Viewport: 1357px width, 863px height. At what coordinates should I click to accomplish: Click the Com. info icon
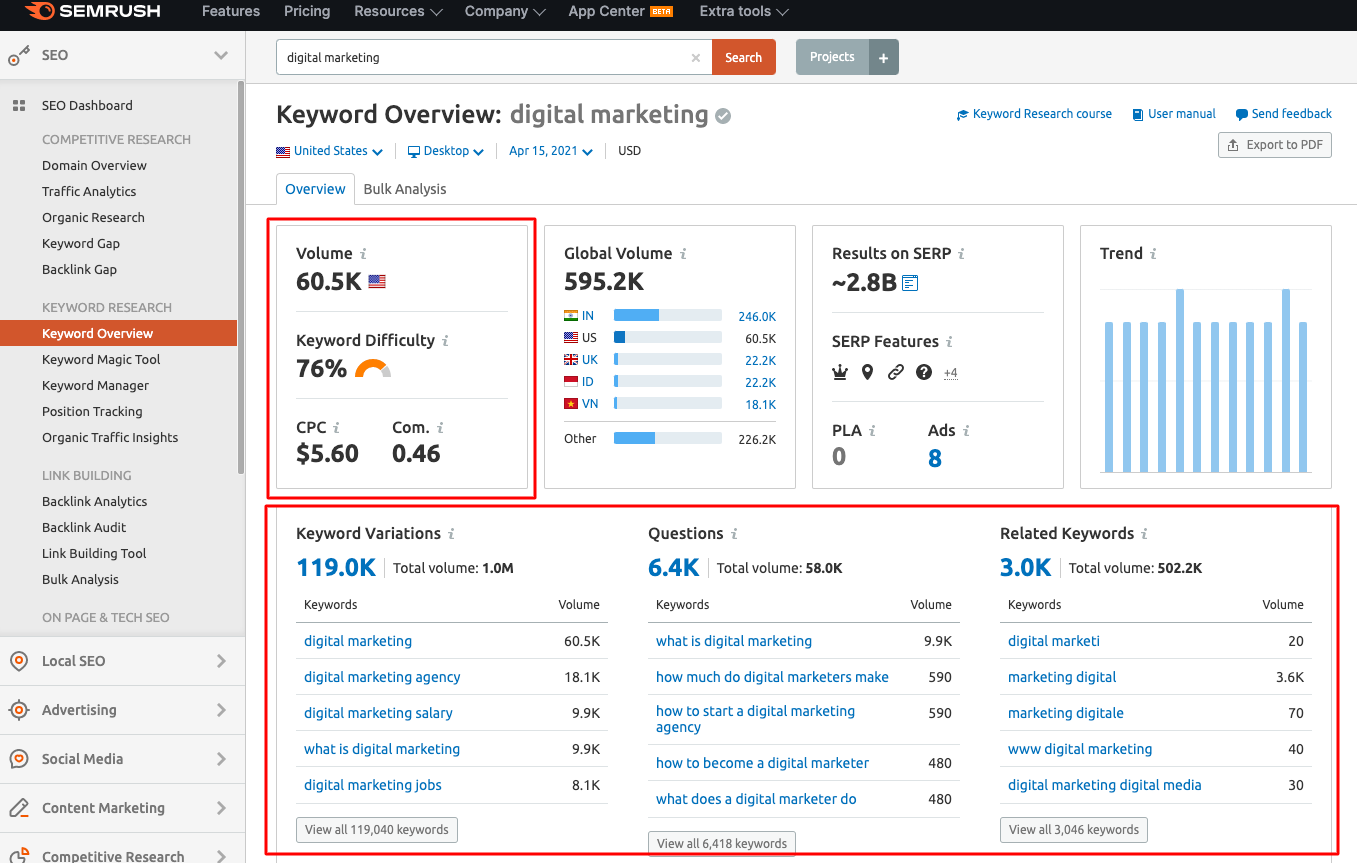(x=440, y=428)
